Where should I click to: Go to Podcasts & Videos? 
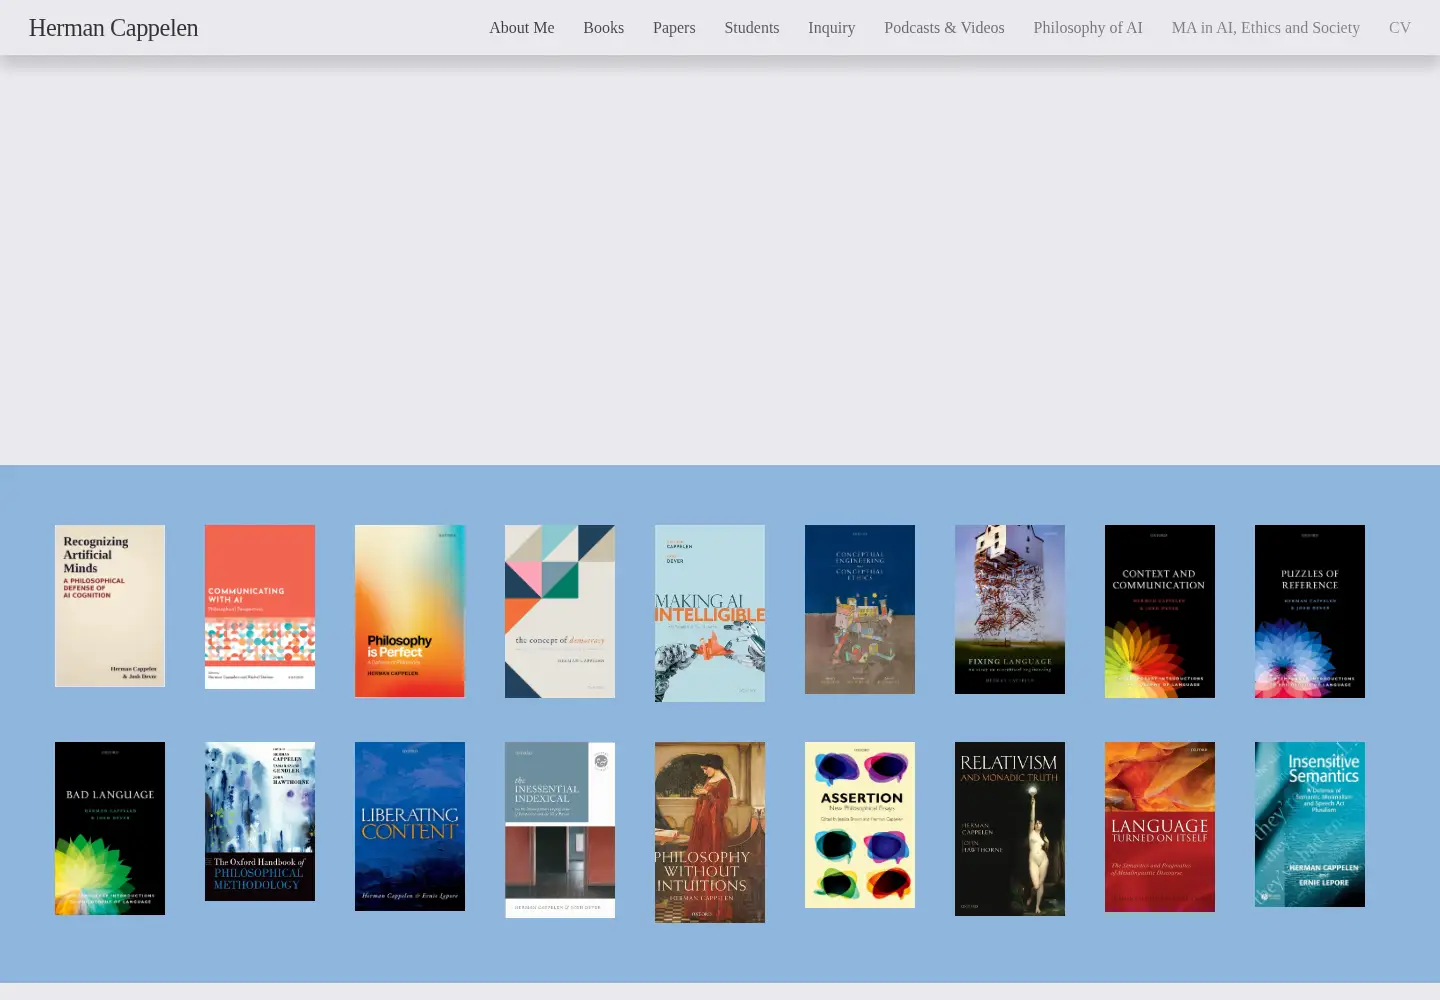[x=944, y=28]
